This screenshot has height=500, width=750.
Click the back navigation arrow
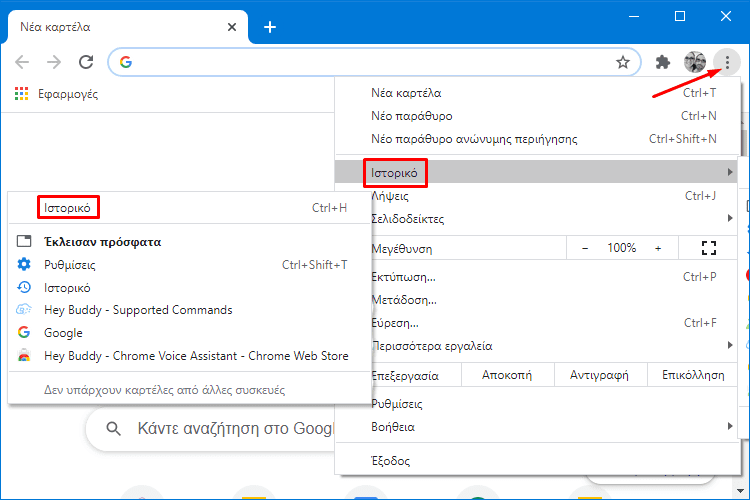[22, 62]
